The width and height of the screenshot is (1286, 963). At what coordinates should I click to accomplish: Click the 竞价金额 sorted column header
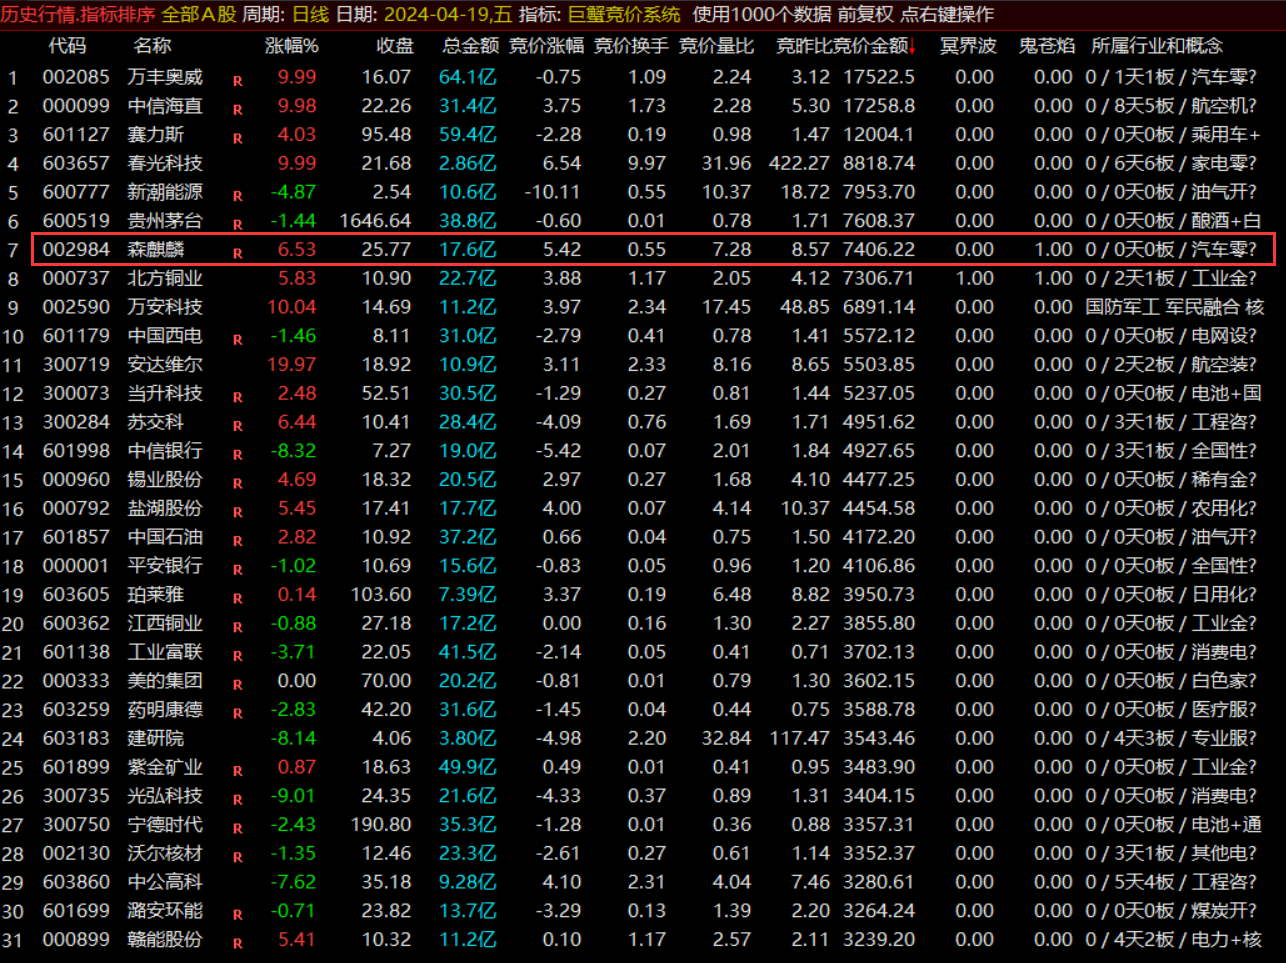870,46
